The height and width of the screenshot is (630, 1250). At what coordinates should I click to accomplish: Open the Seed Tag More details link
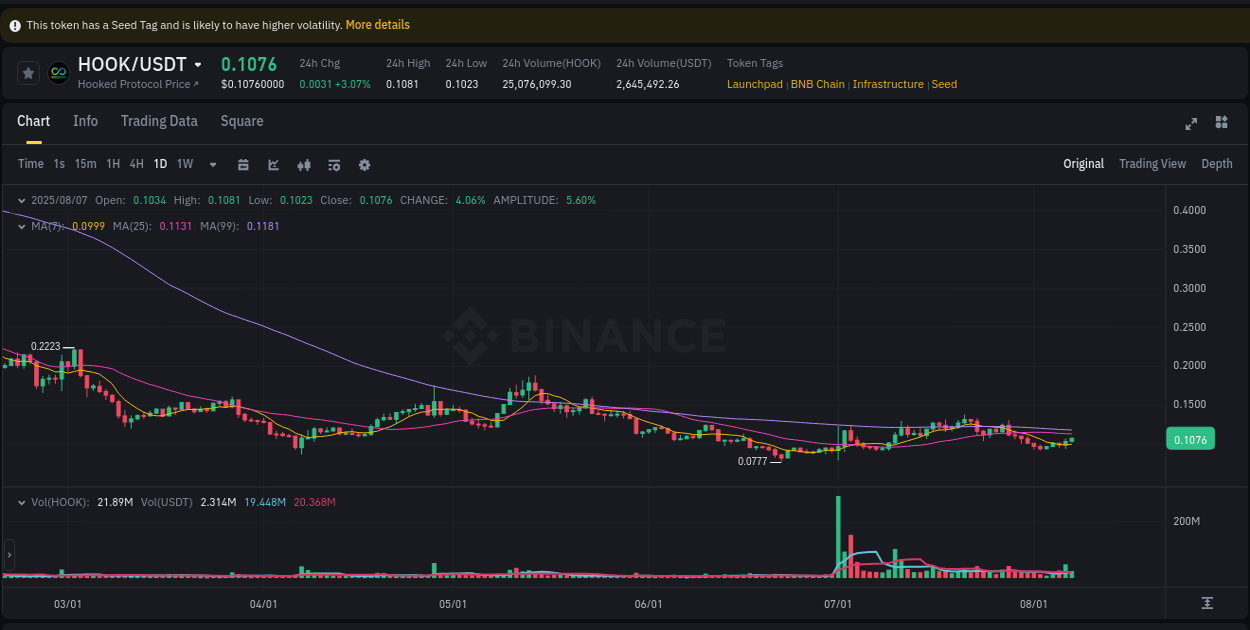(377, 24)
